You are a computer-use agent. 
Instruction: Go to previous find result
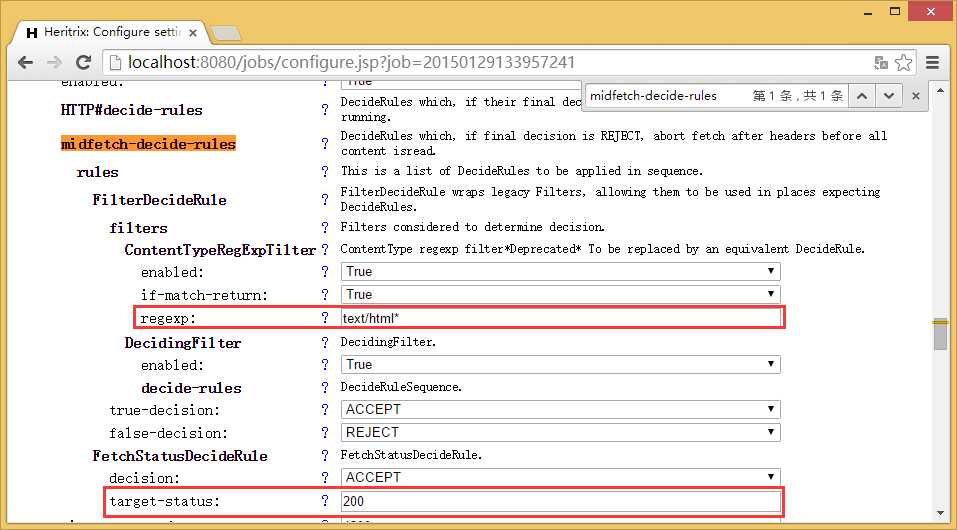coord(861,96)
